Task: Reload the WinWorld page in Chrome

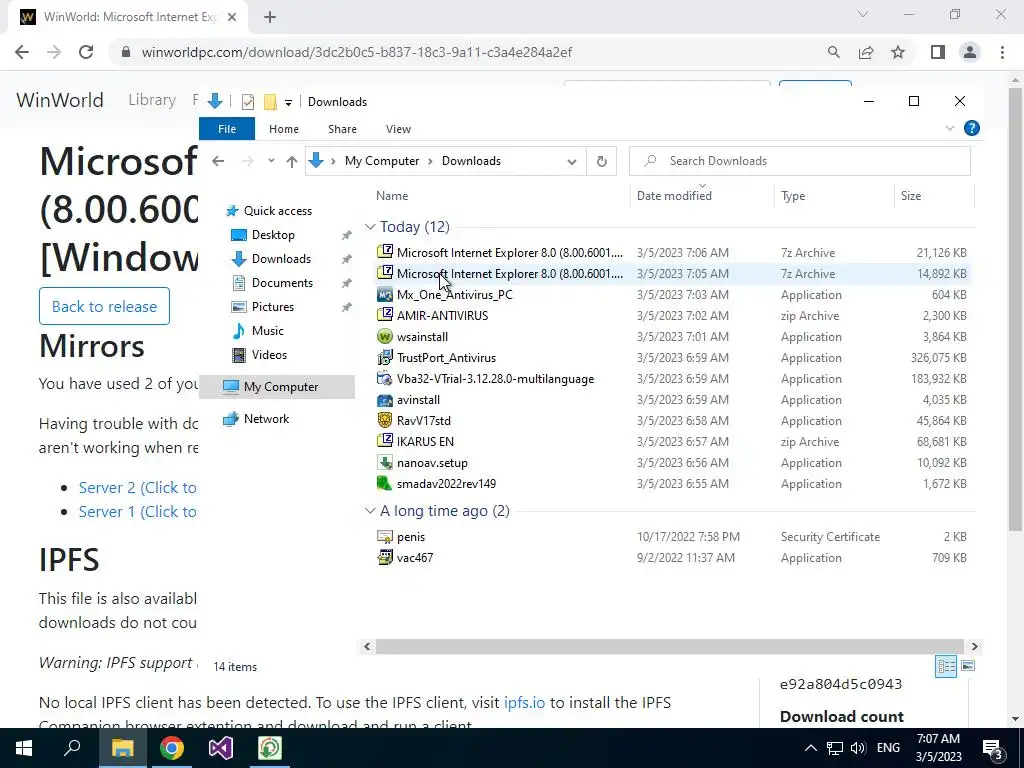Action: tap(86, 52)
